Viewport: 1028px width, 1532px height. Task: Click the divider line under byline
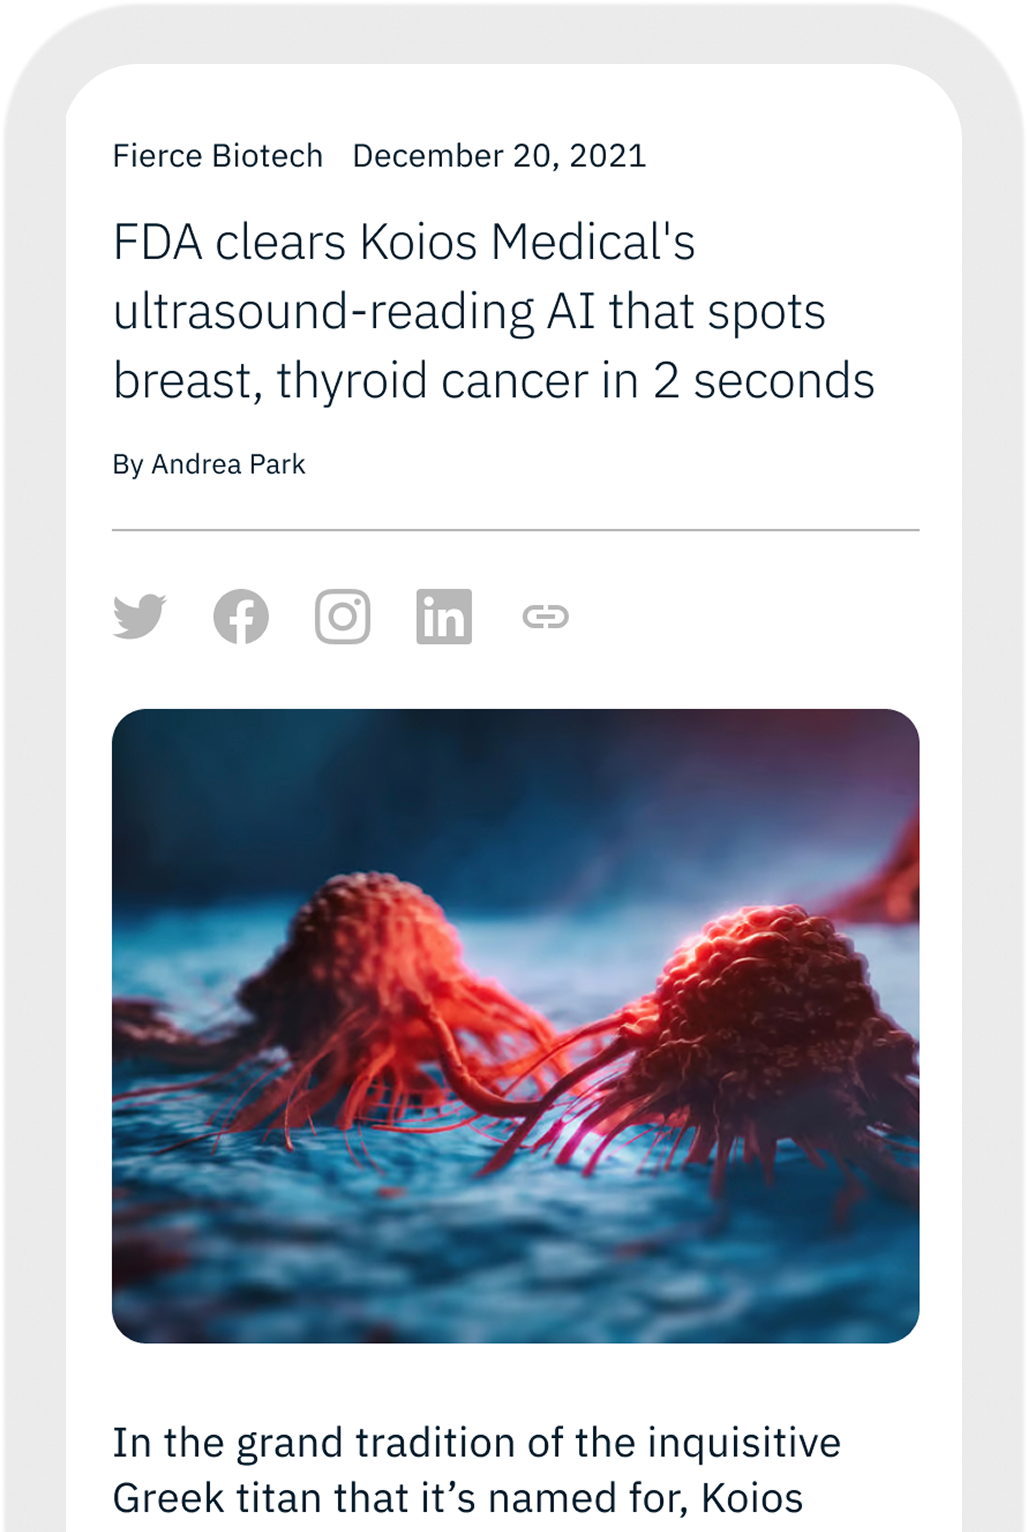pos(516,530)
